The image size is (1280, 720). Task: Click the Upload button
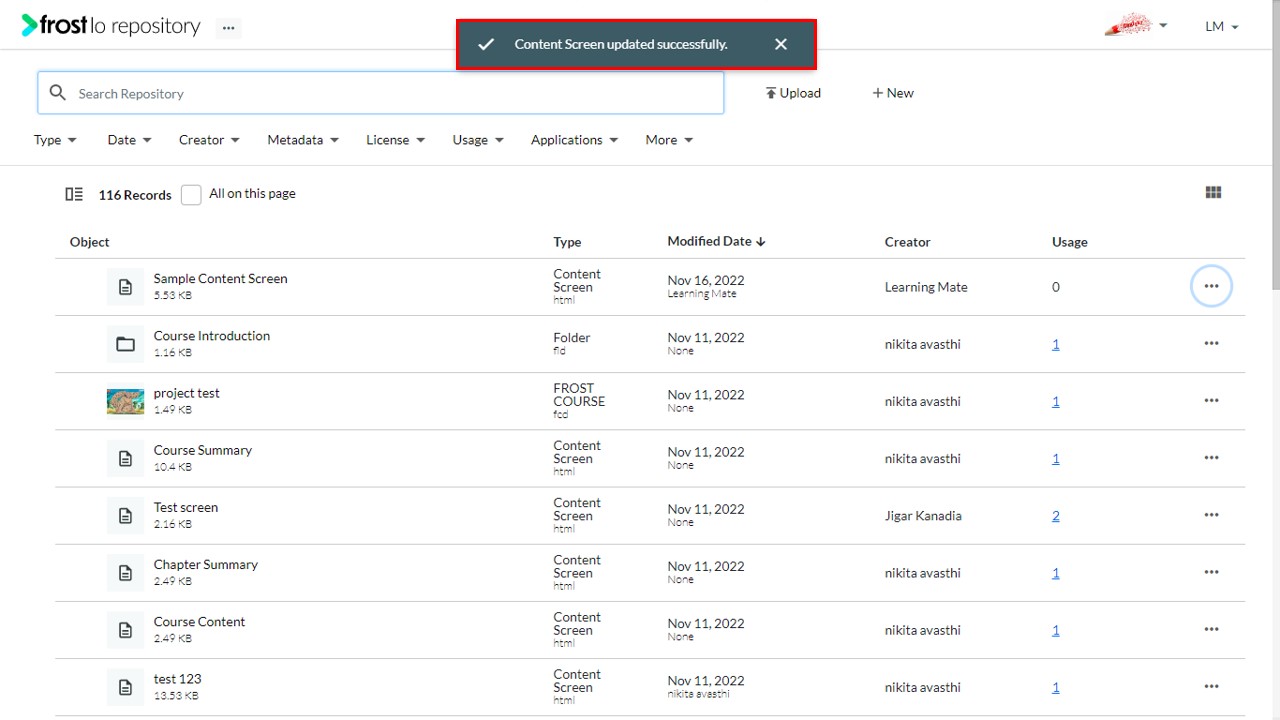pos(793,93)
